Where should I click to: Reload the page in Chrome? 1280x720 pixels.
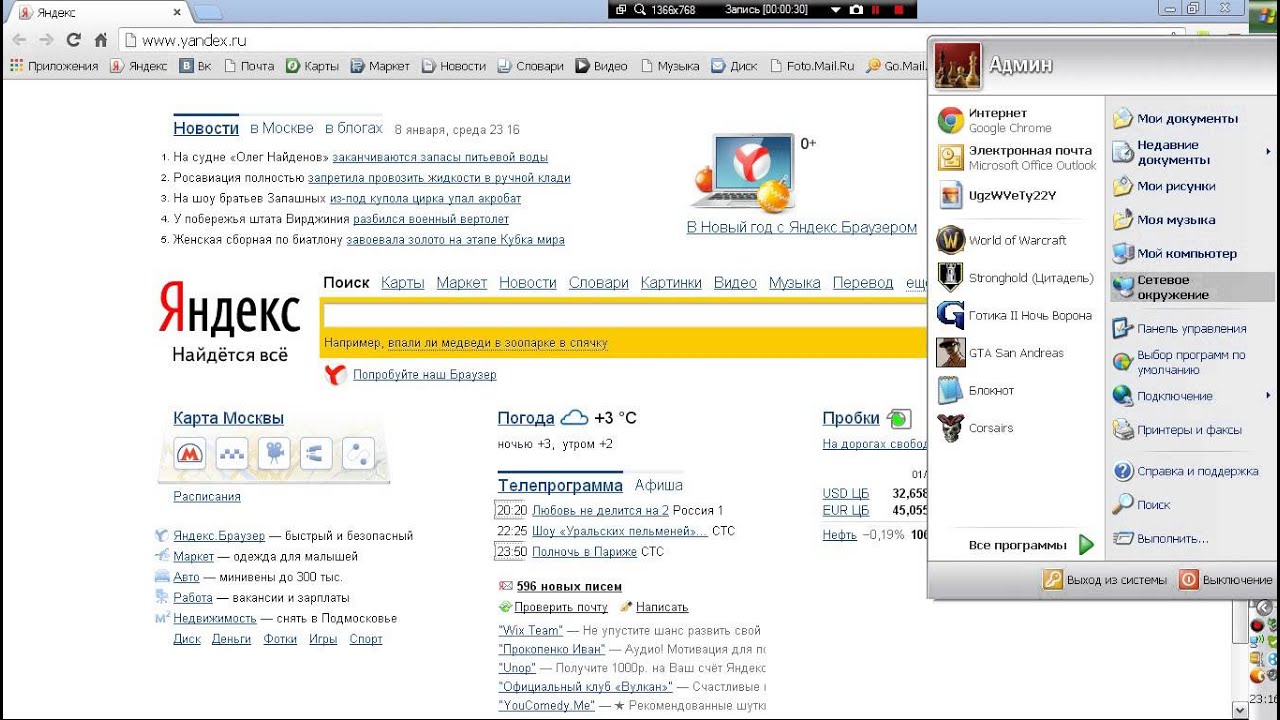(73, 40)
